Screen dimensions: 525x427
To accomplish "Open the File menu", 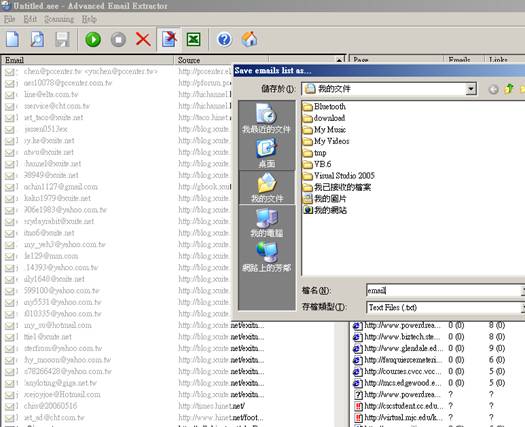I will [x=9, y=19].
